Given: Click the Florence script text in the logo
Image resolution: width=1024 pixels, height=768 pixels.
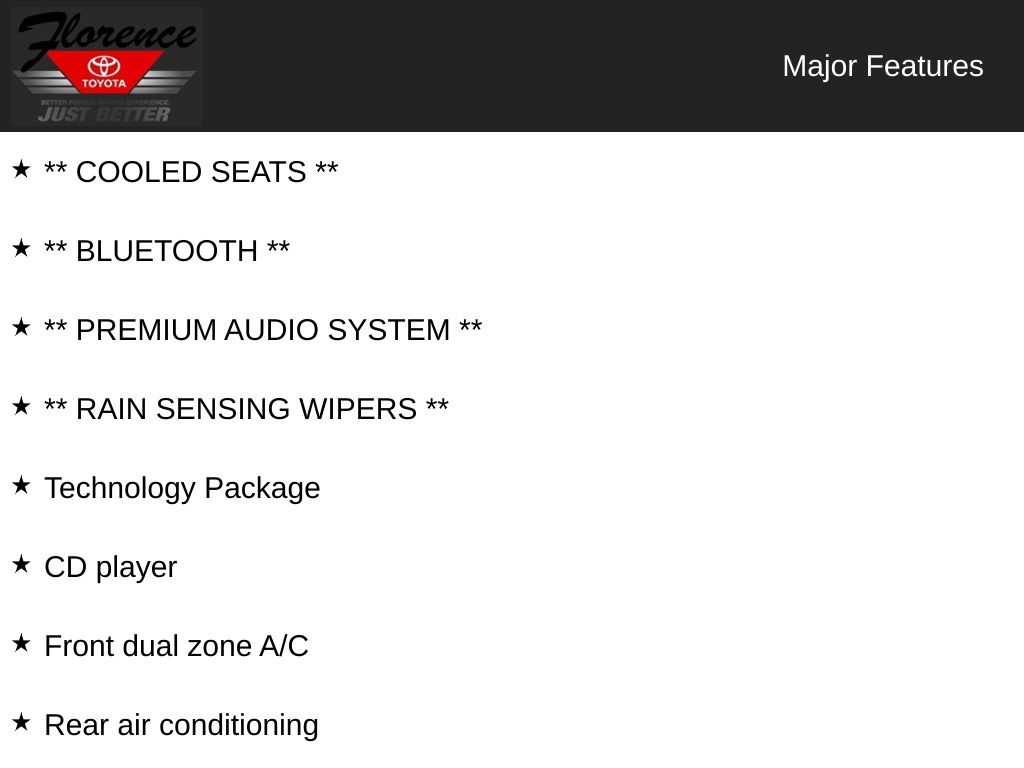Looking at the screenshot, I should [x=105, y=35].
